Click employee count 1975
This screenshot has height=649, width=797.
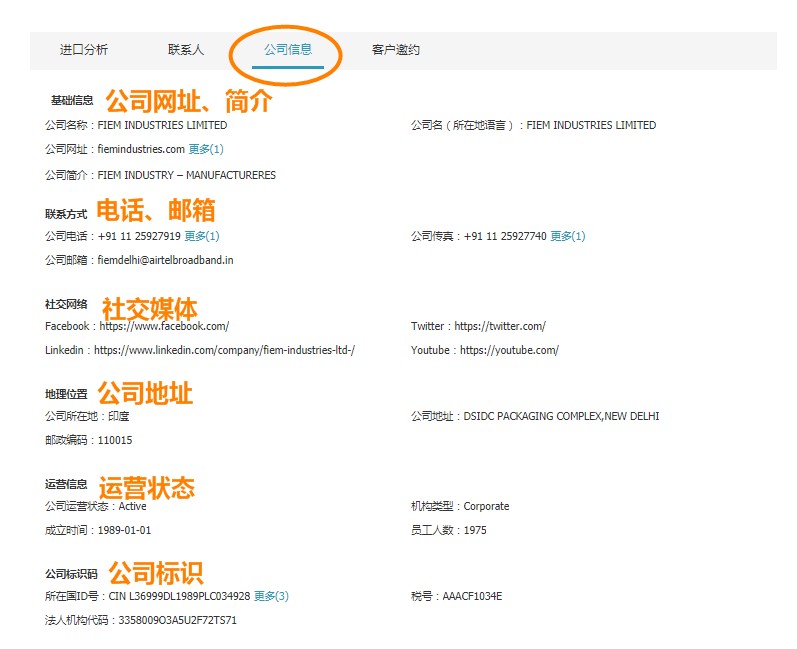(x=475, y=530)
